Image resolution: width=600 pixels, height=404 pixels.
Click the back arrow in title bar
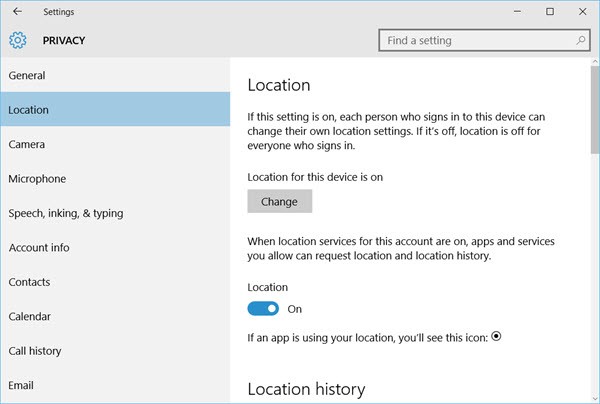coord(17,11)
